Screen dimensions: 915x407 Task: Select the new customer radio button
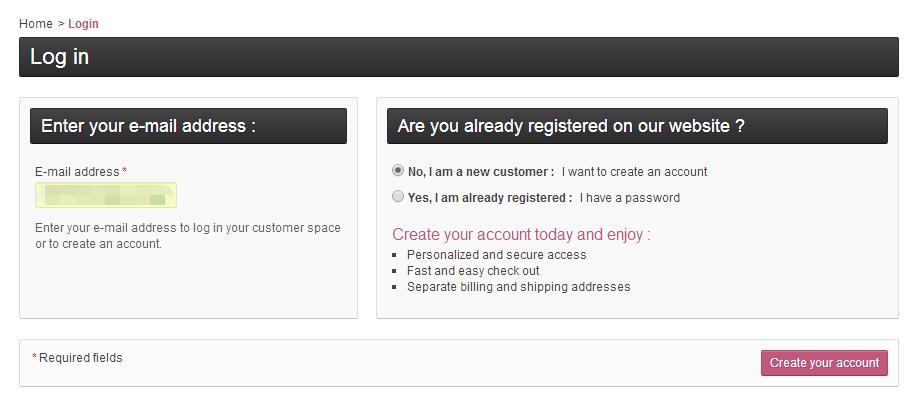click(398, 171)
